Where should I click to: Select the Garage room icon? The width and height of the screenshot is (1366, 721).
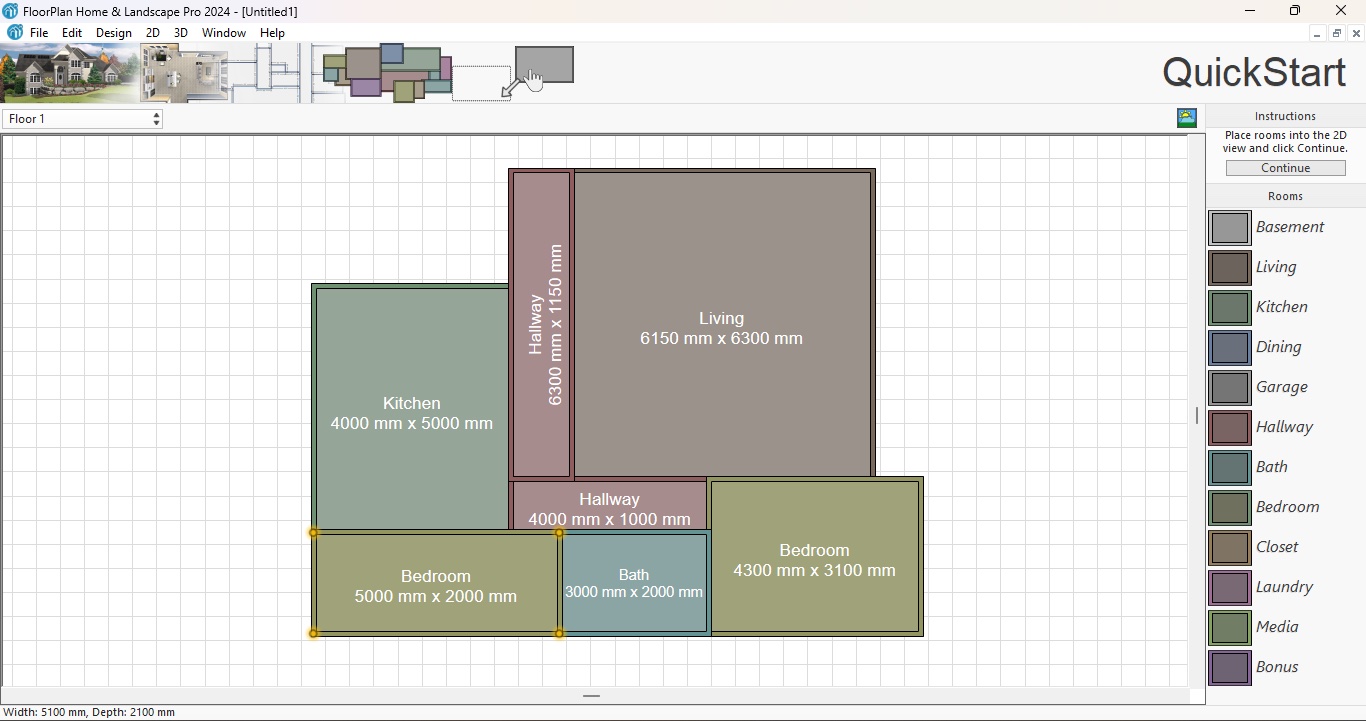1228,387
